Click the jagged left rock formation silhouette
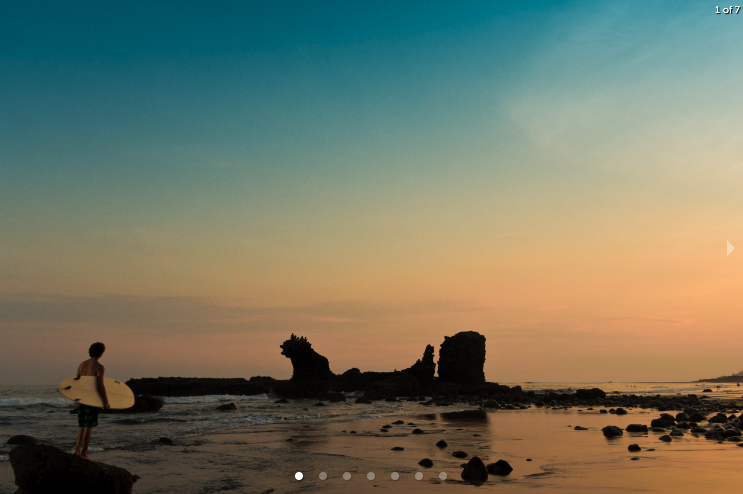Screen dimensions: 743x494 [x=304, y=360]
